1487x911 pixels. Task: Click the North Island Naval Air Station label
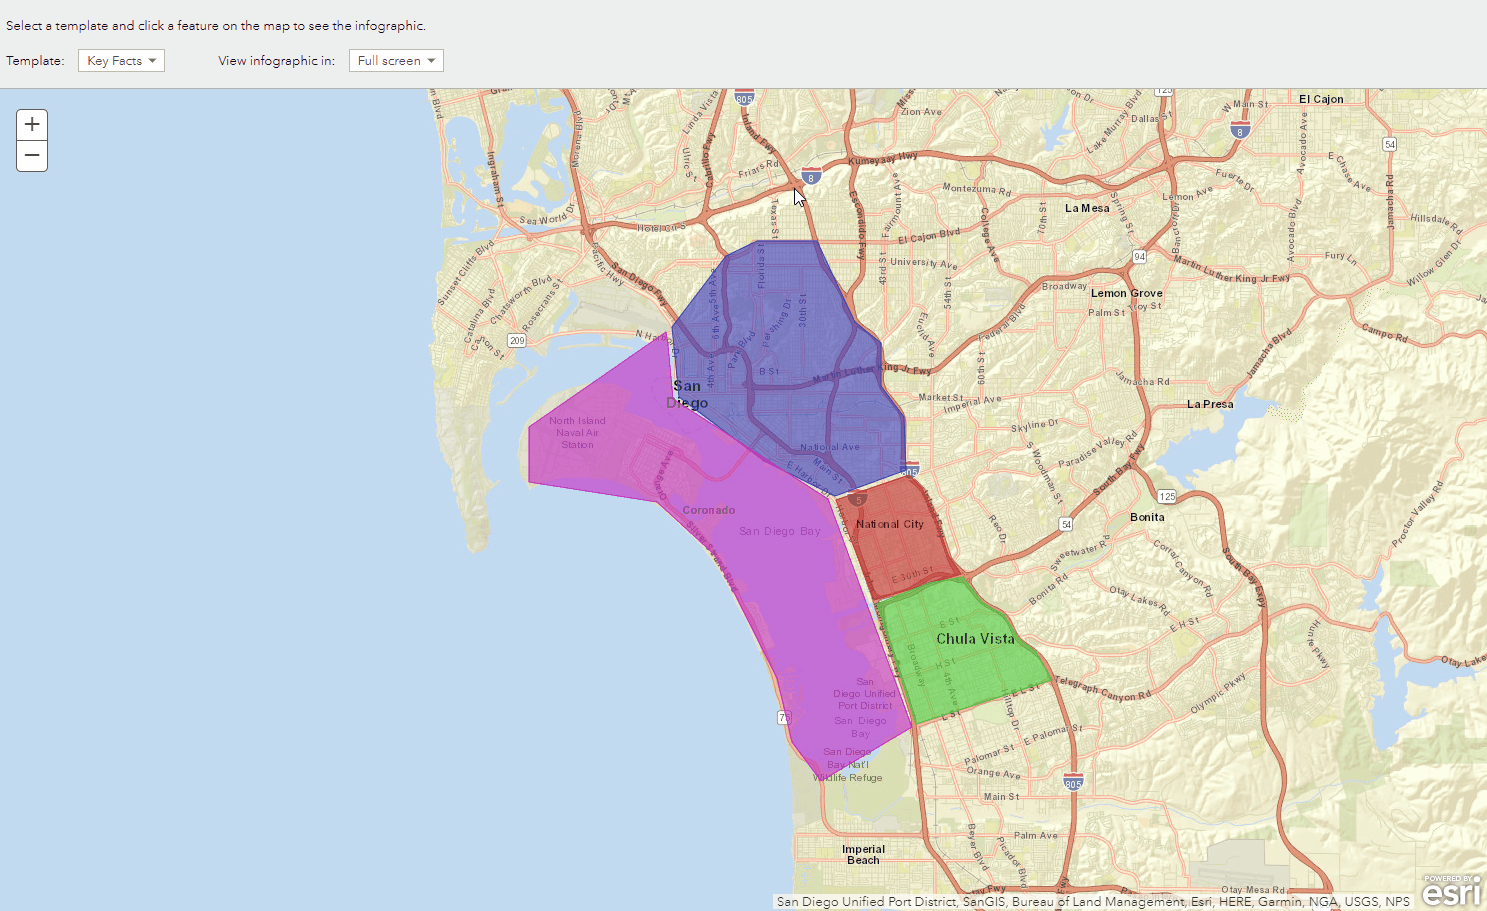pos(577,433)
